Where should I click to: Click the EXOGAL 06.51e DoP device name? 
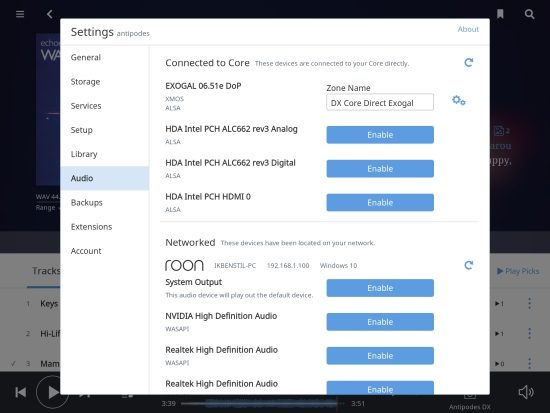[203, 86]
